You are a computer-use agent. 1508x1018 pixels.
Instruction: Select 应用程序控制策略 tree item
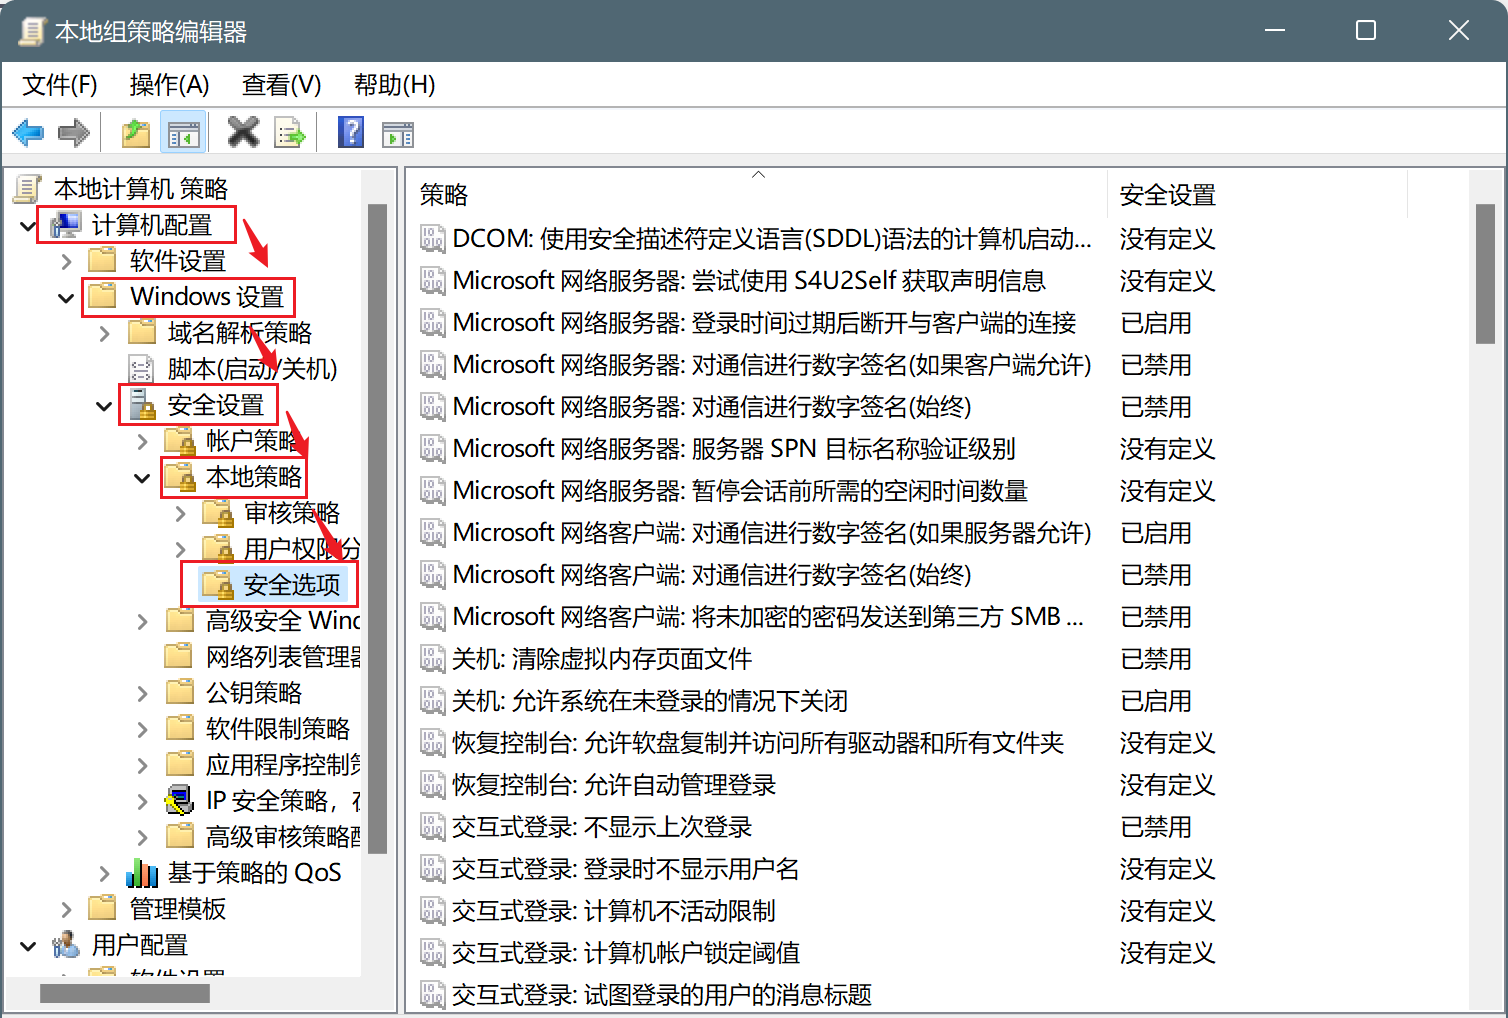(x=283, y=765)
